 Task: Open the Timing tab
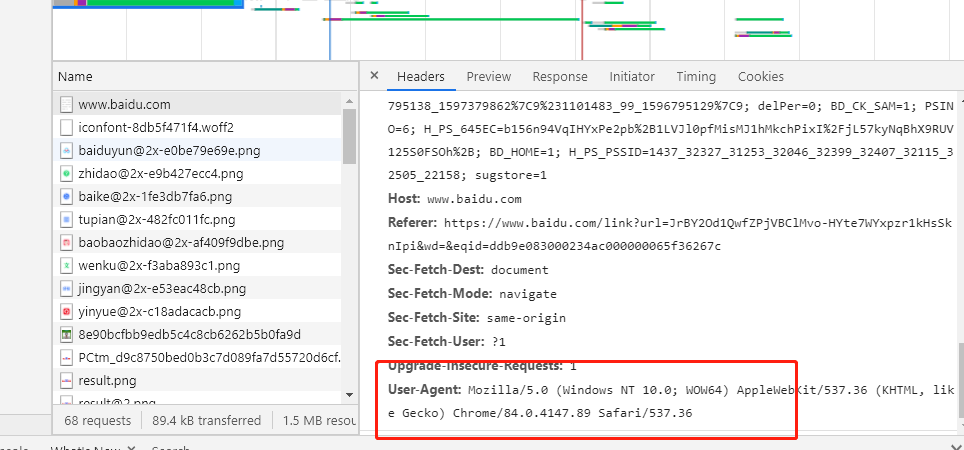[x=696, y=77]
